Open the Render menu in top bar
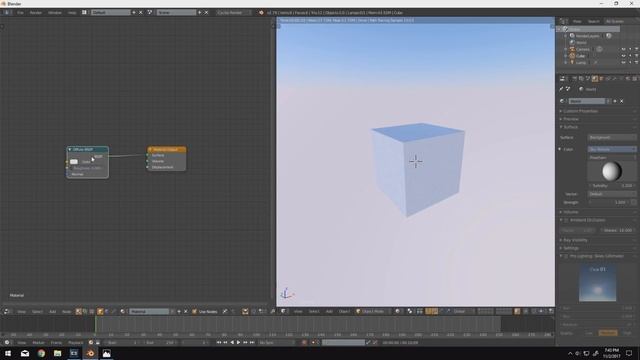The height and width of the screenshot is (360, 640). [36, 13]
